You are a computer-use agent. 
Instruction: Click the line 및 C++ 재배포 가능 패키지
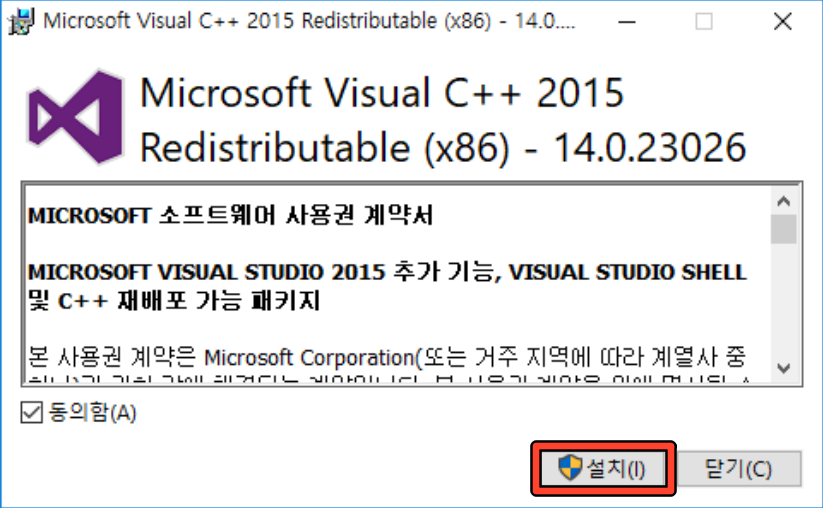coord(174,301)
